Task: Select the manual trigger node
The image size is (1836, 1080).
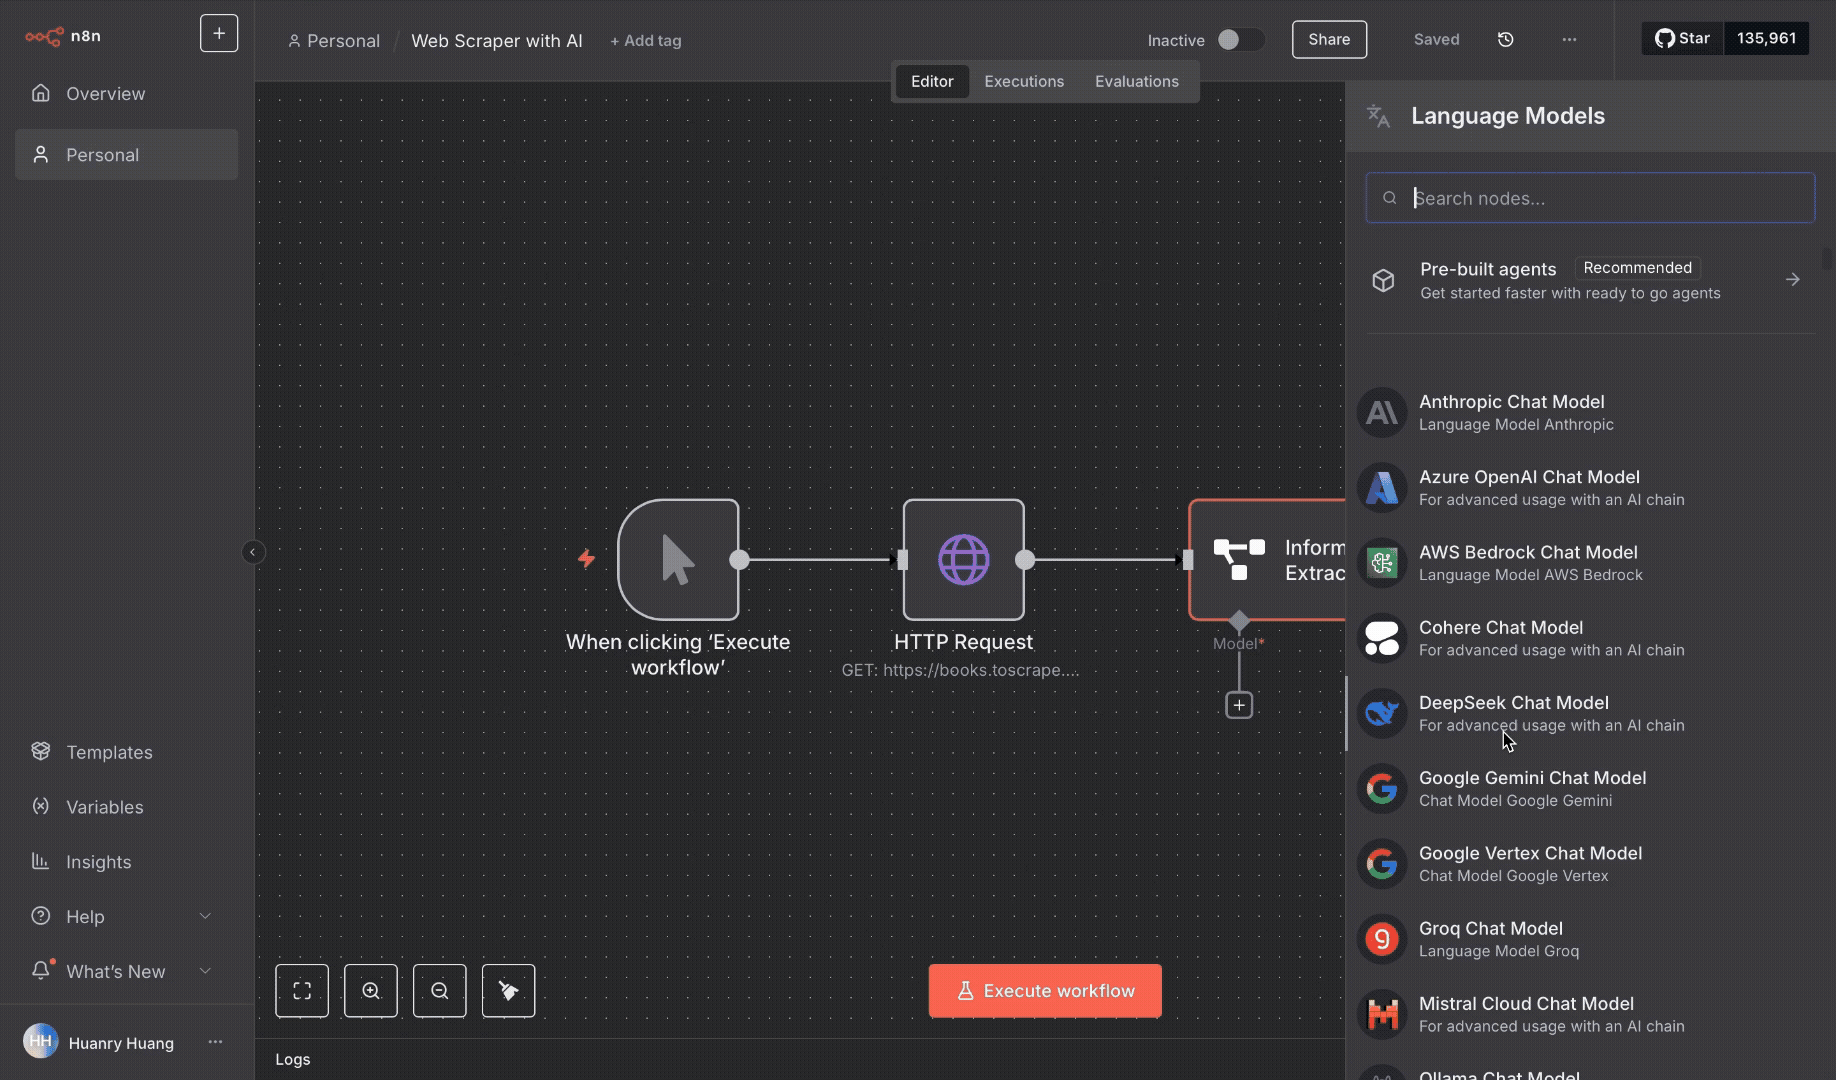Action: [678, 560]
